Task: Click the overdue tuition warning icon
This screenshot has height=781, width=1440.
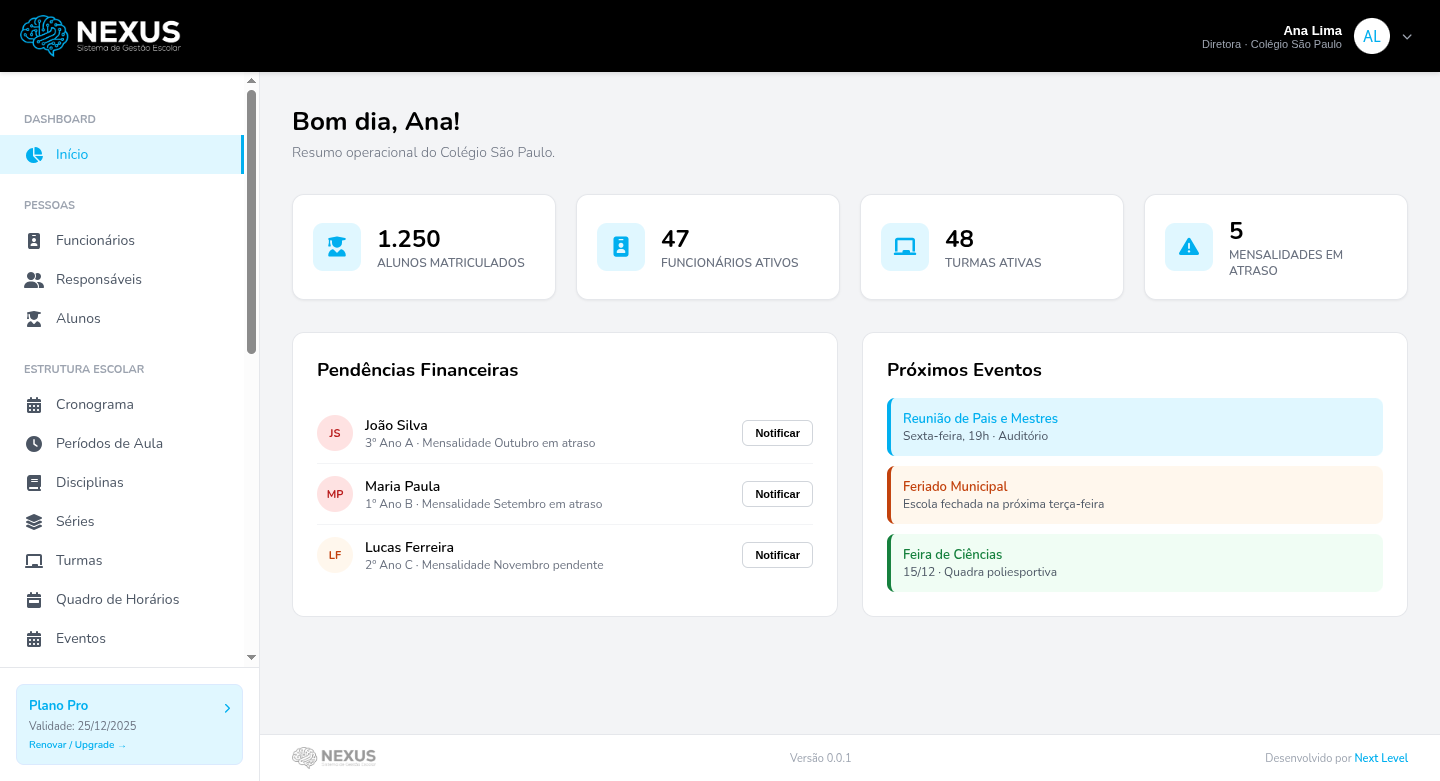Action: (x=1189, y=247)
